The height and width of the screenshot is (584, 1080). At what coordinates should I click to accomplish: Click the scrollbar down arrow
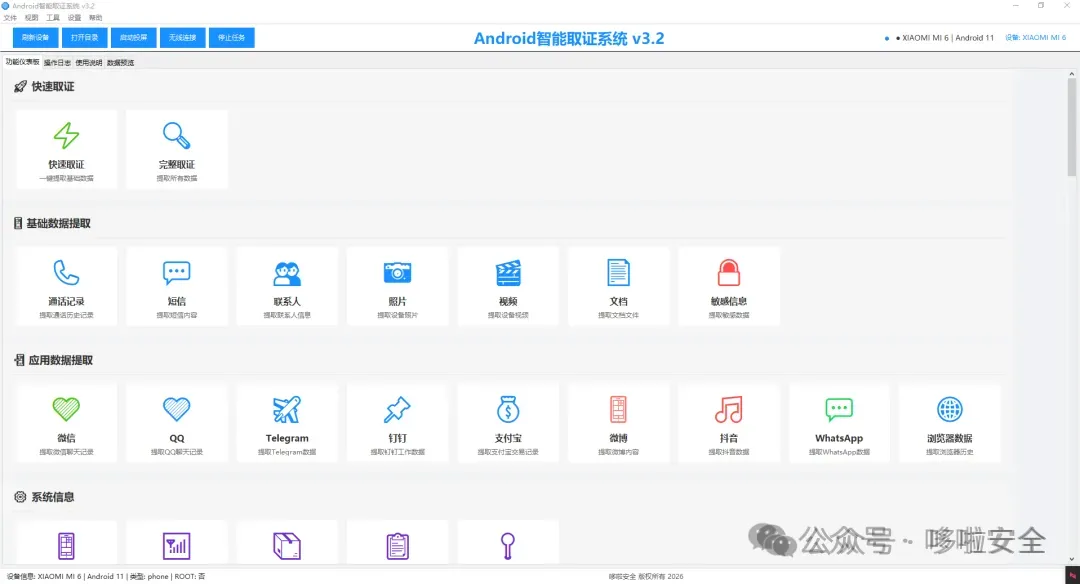click(x=1072, y=559)
